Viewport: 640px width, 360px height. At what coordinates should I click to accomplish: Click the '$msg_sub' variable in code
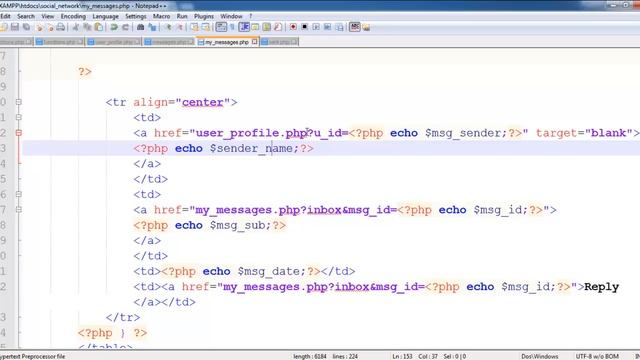237,225
